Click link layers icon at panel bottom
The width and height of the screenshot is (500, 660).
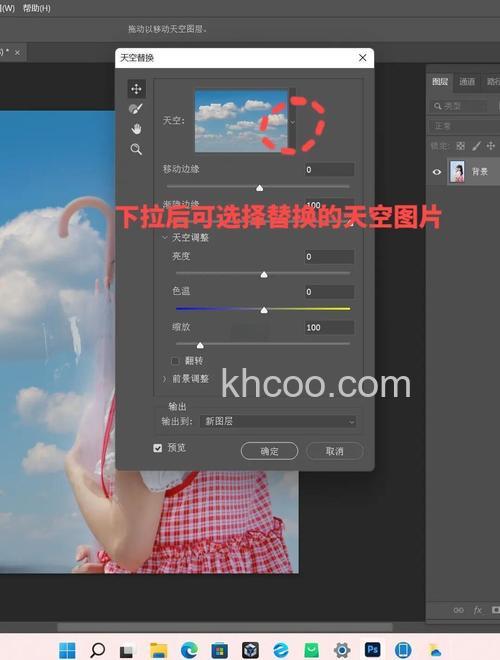459,610
